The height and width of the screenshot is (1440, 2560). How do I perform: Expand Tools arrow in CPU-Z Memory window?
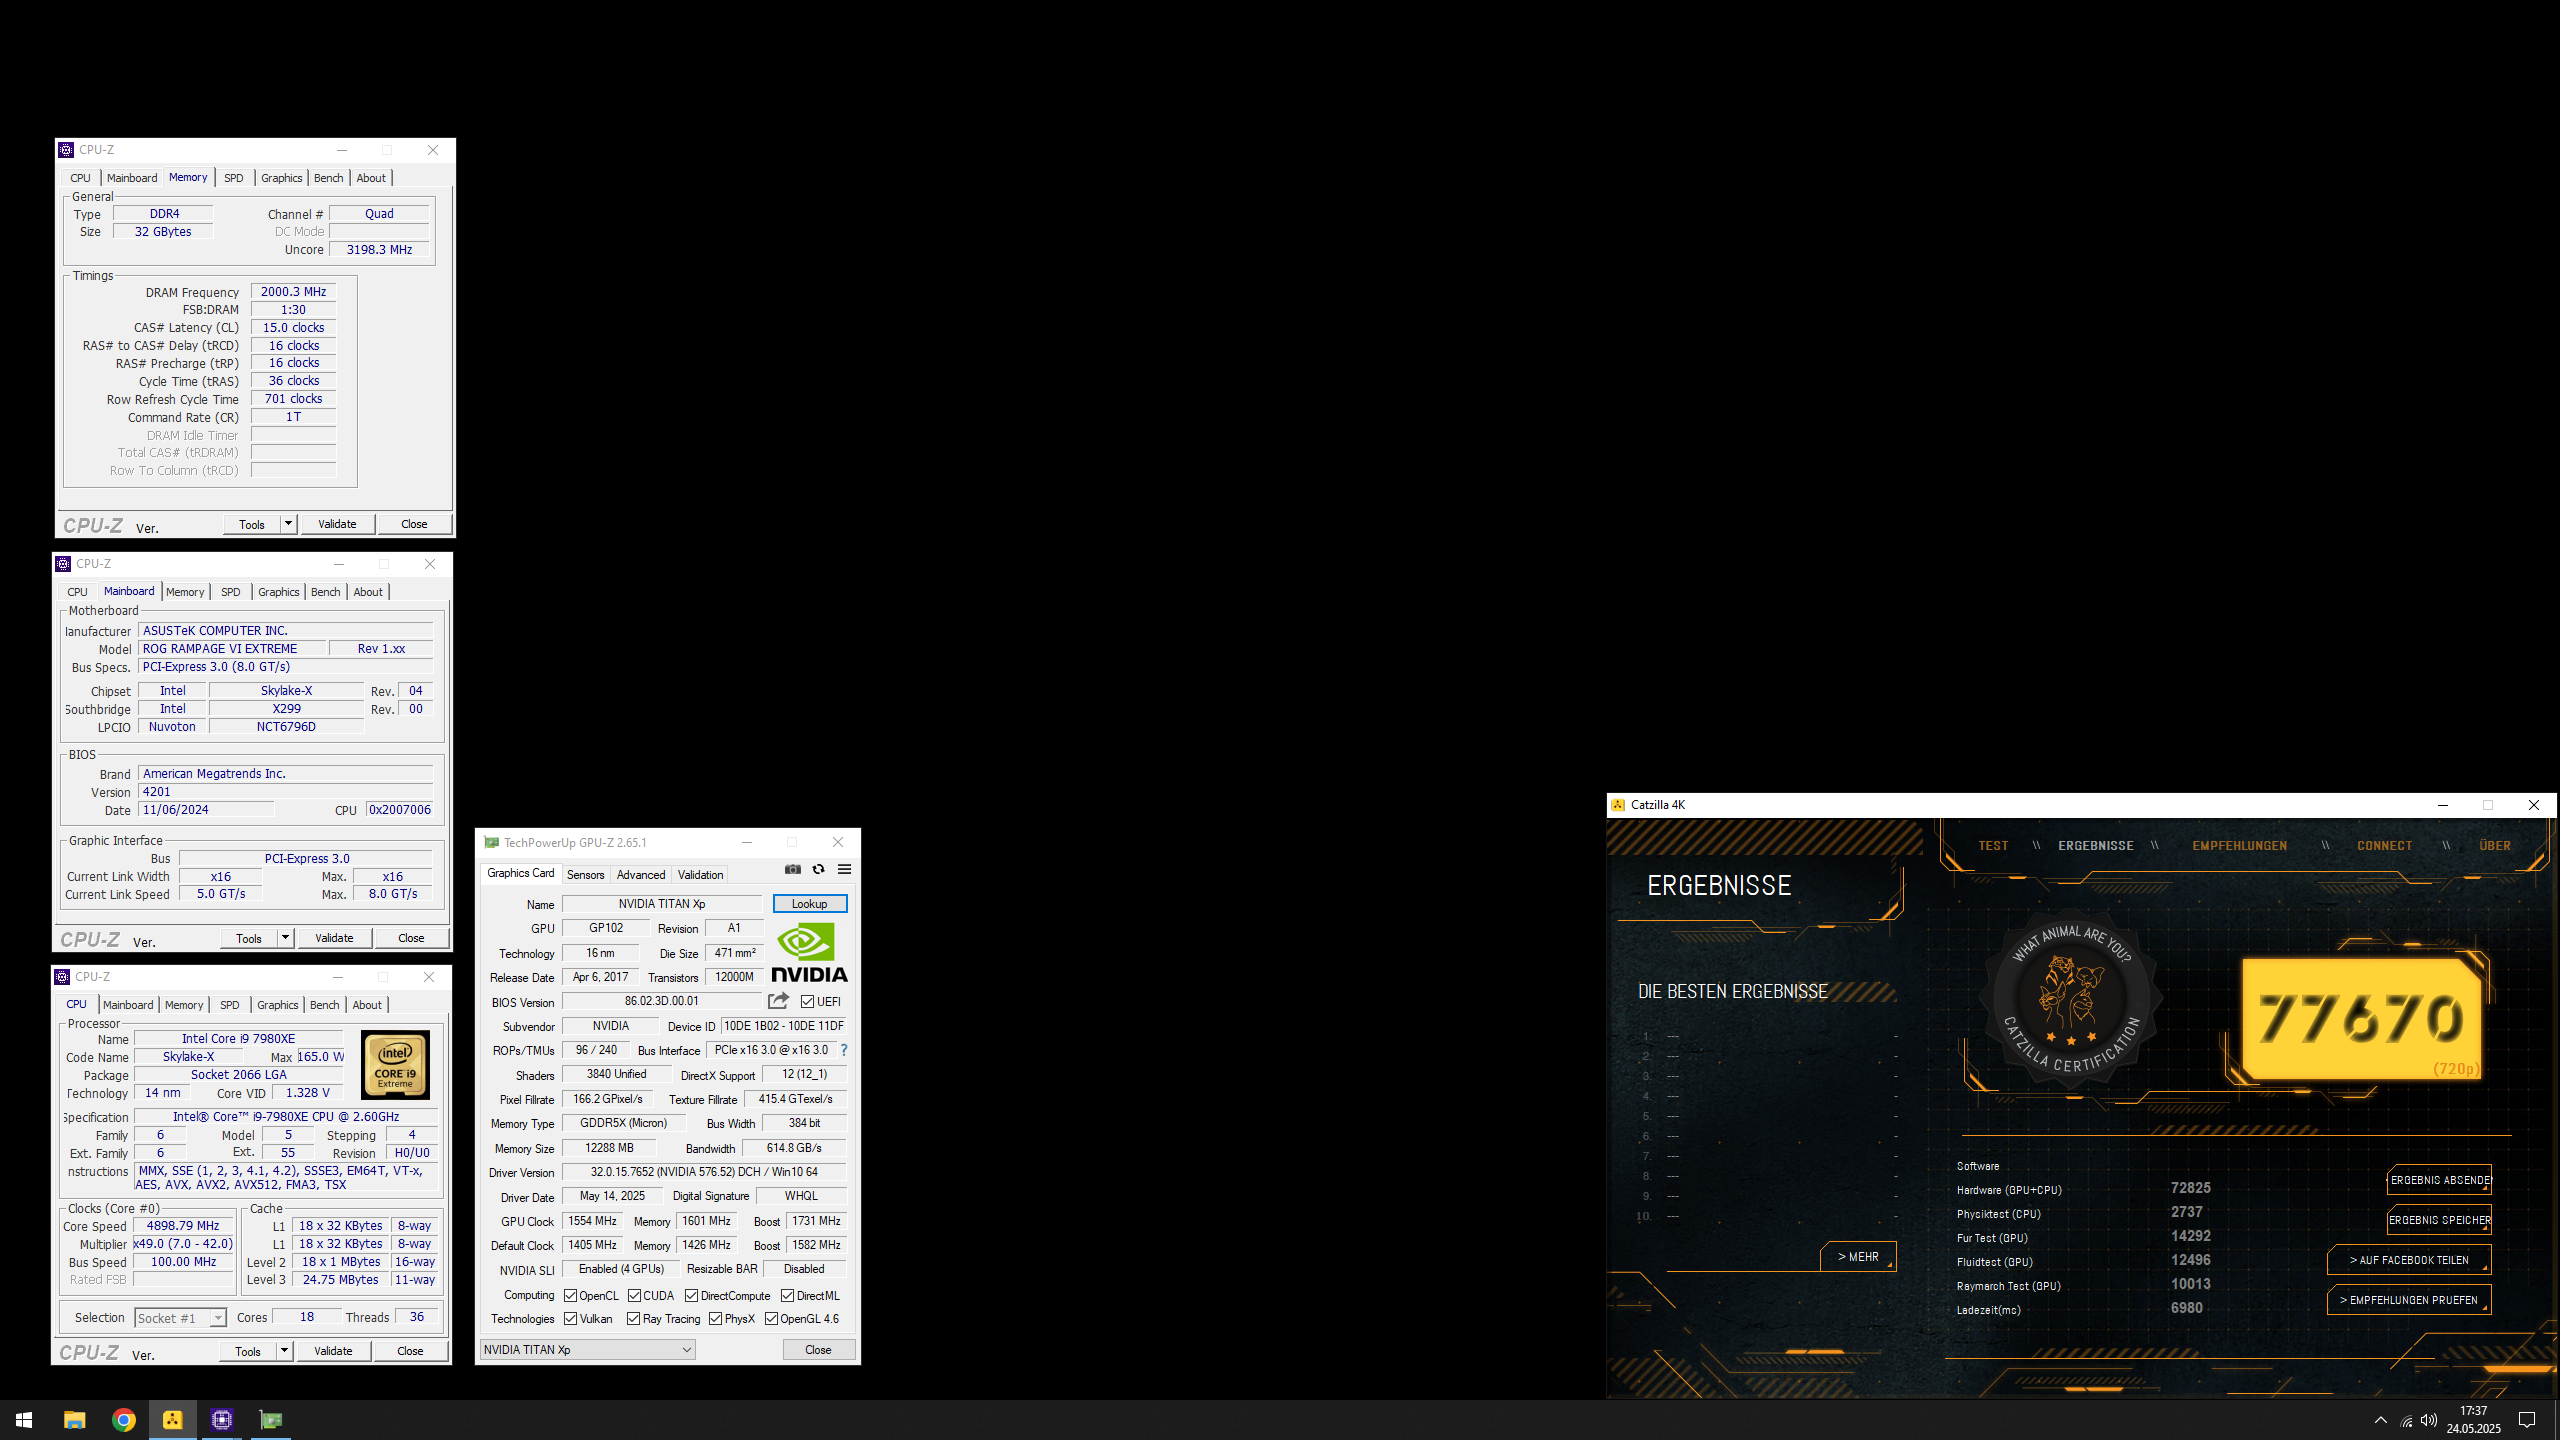pos(288,523)
